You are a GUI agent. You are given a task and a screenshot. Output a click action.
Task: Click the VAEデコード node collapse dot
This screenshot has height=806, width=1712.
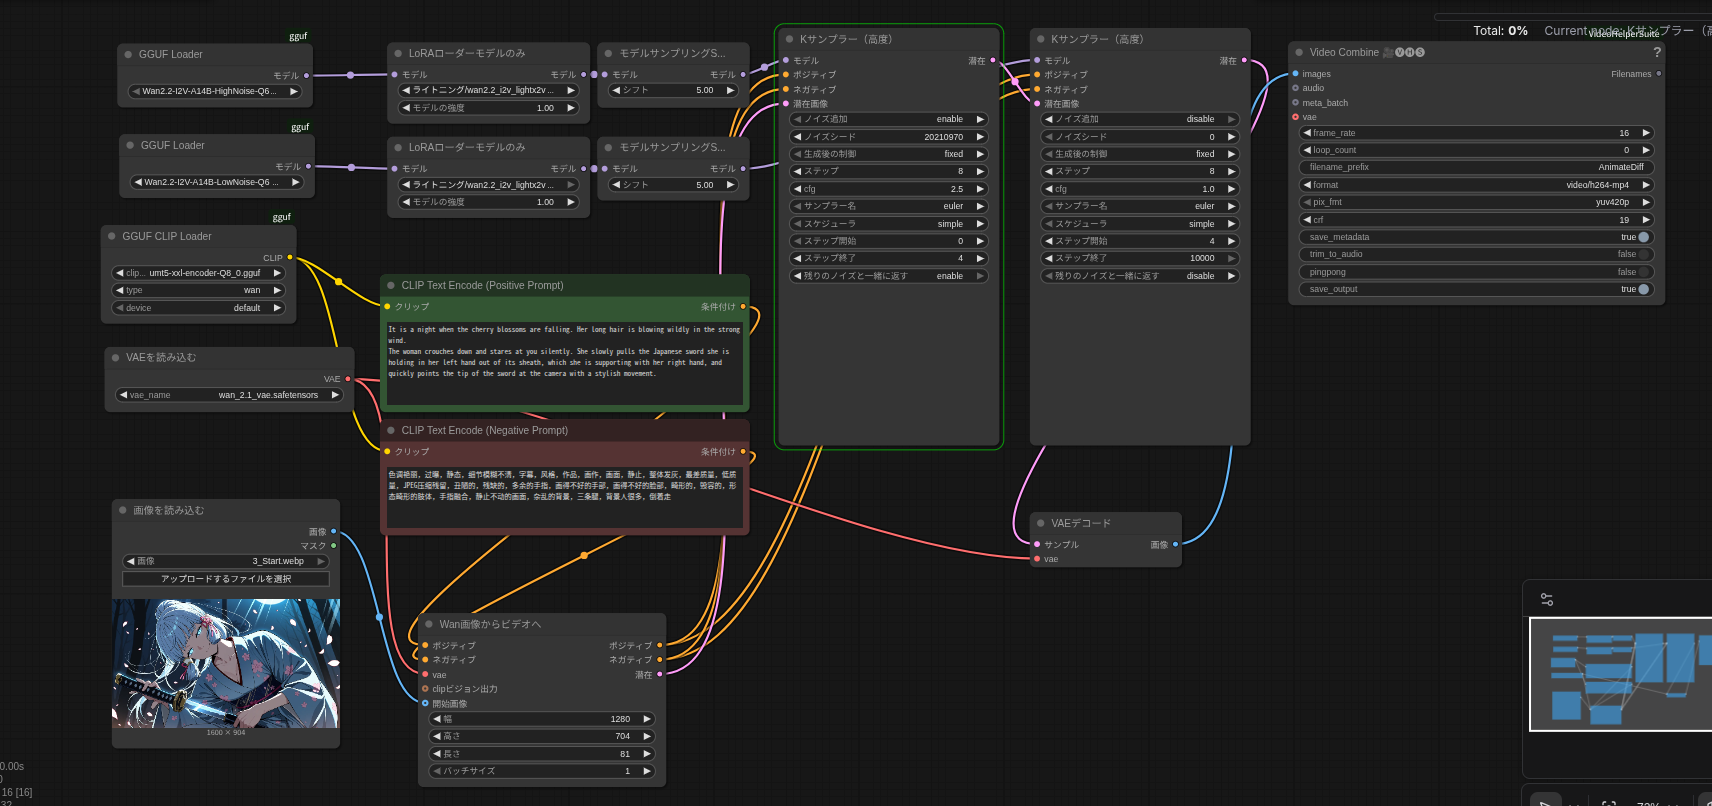pos(1040,523)
